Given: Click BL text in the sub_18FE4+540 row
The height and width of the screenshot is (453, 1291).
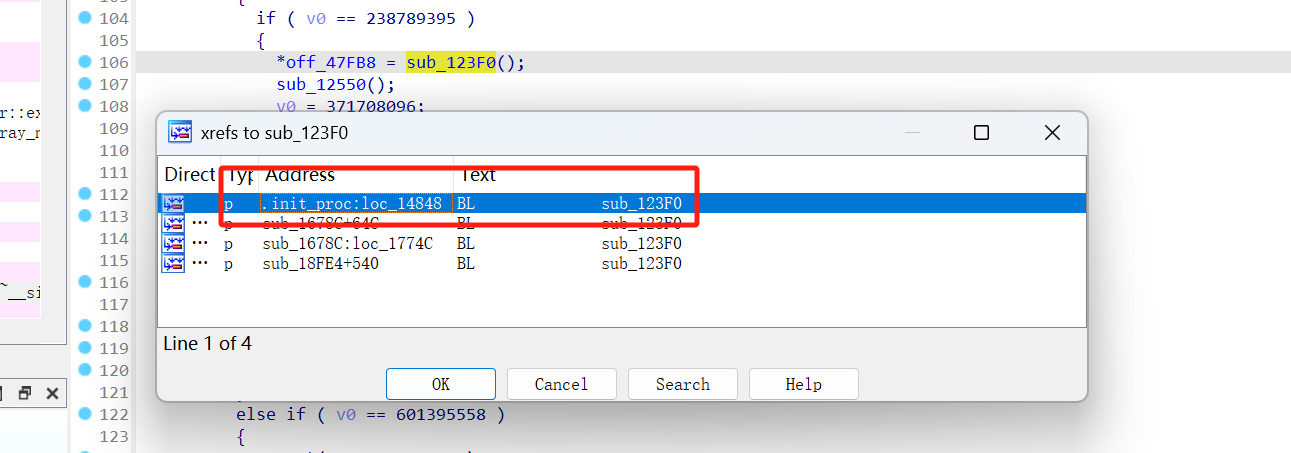Looking at the screenshot, I should pyautogui.click(x=466, y=263).
